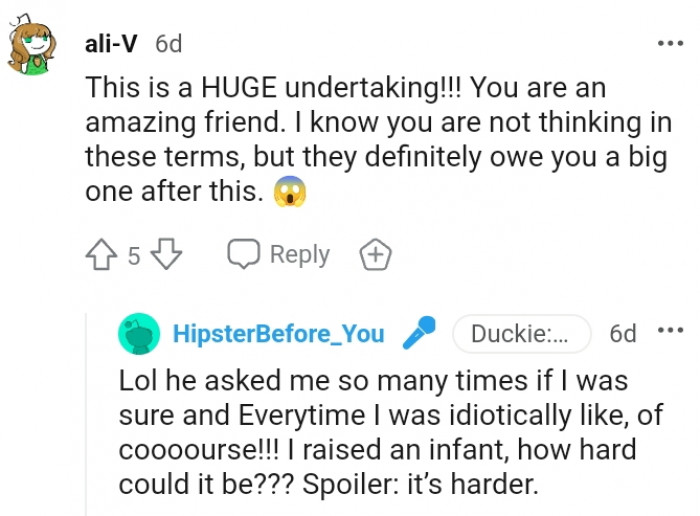Click the screaming face emoji
This screenshot has height=516, width=700.
click(x=288, y=193)
